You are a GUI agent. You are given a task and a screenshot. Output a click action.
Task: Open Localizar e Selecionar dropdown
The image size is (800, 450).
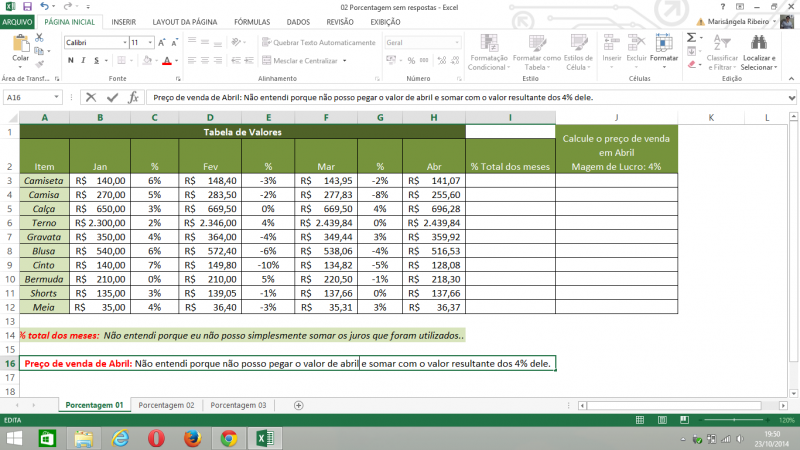(x=759, y=53)
